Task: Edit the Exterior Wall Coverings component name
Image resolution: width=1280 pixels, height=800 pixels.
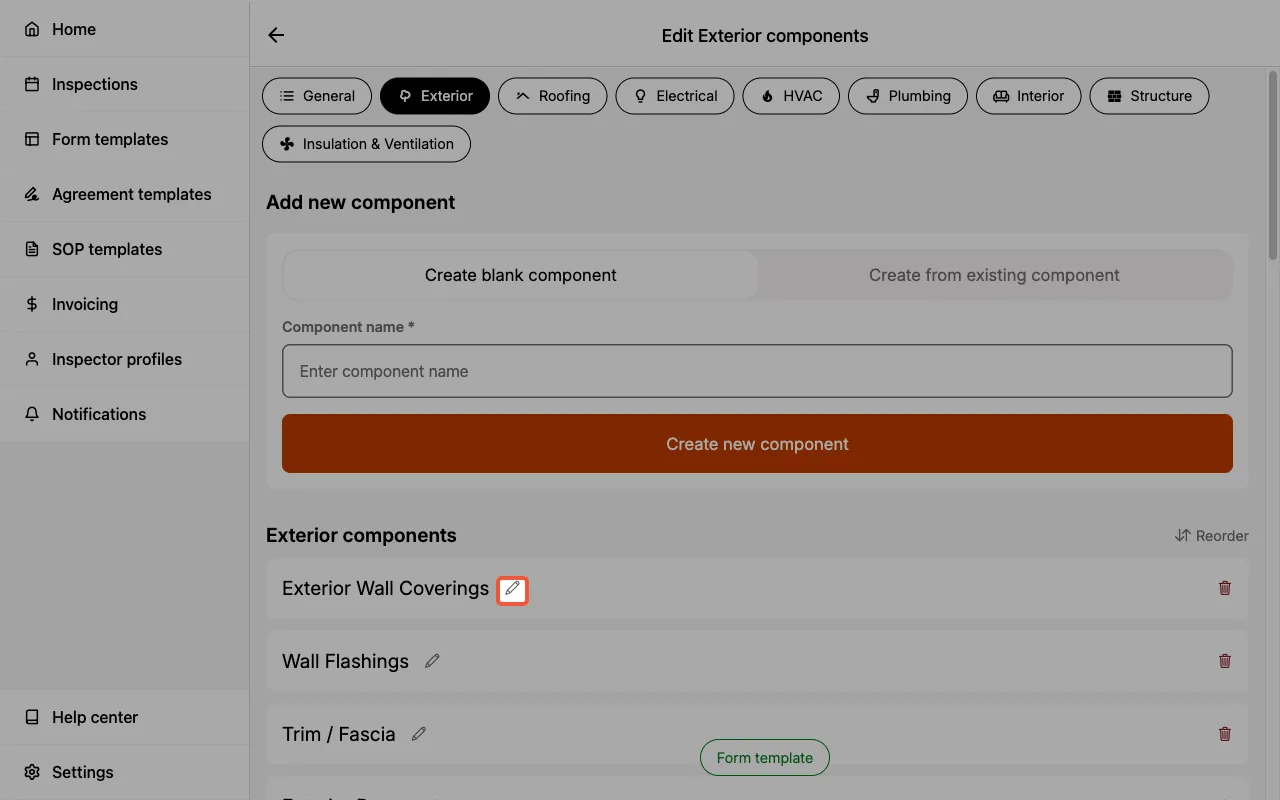Action: 512,590
